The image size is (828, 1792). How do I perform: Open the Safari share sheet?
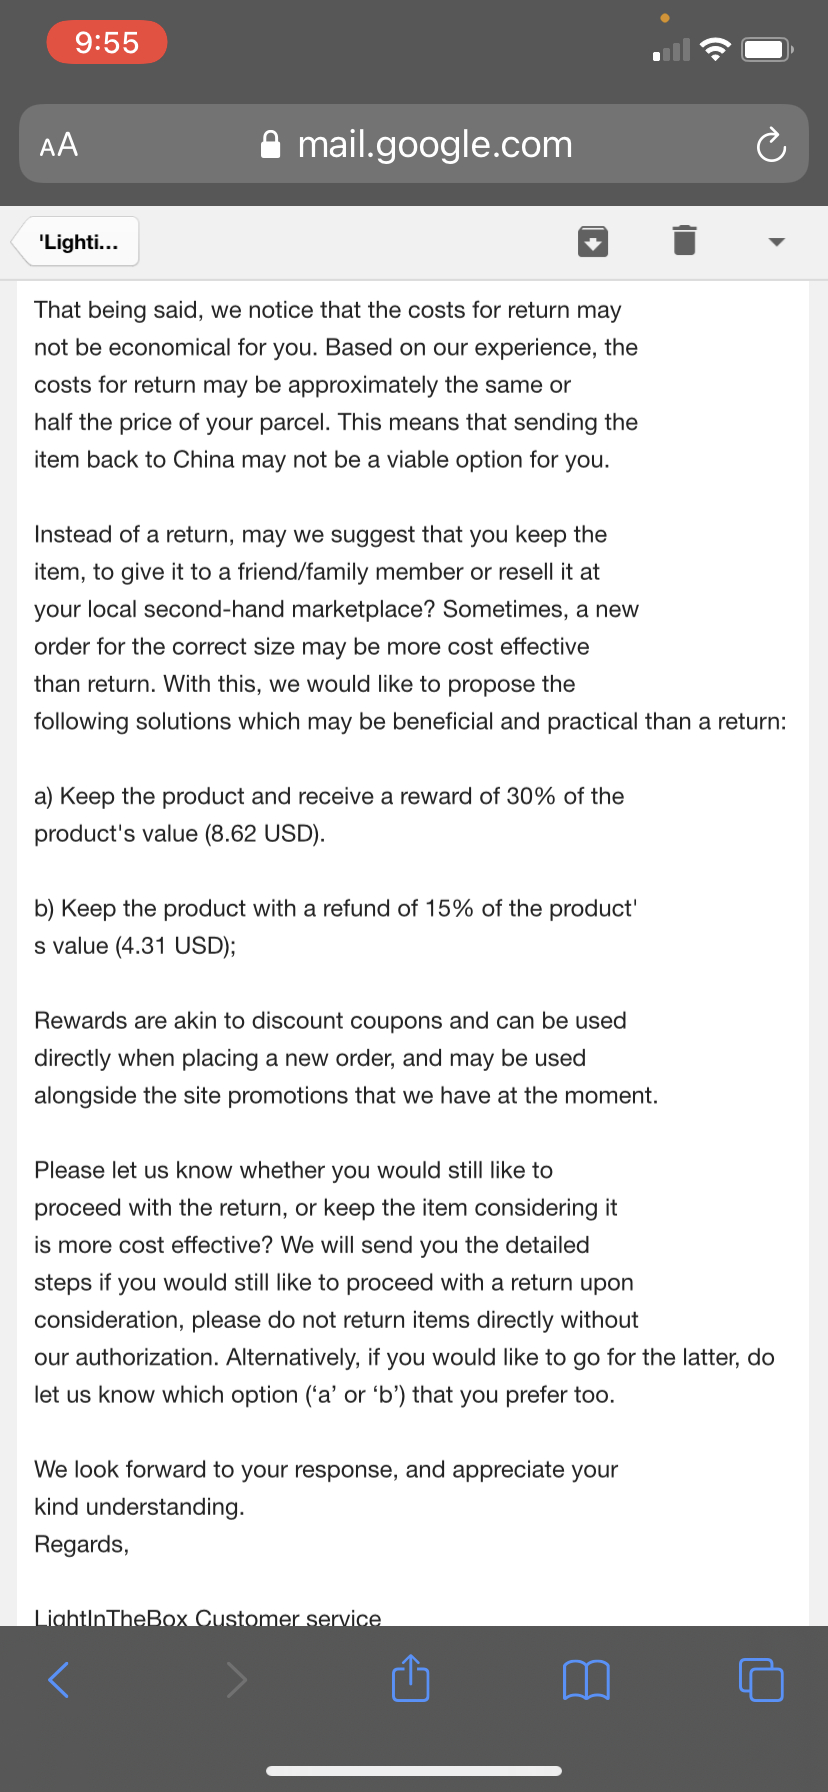410,1679
